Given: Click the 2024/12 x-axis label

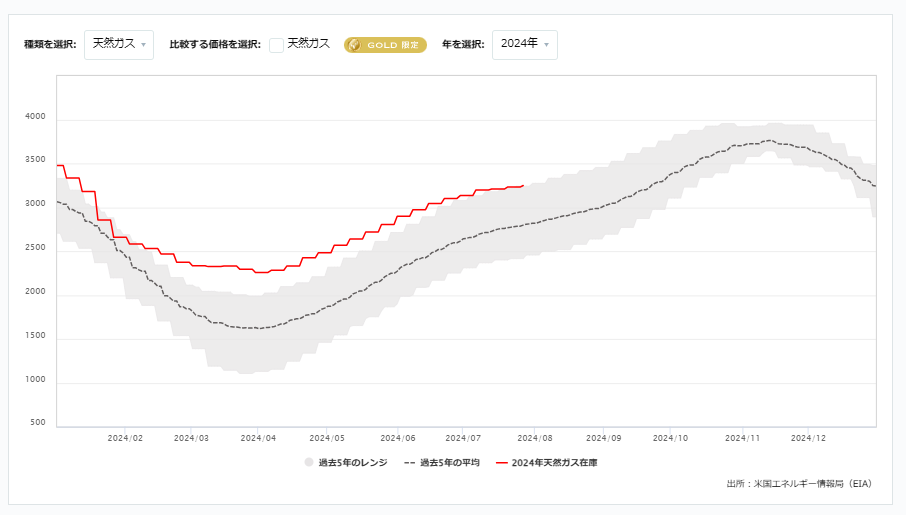Looking at the screenshot, I should click(x=808, y=438).
